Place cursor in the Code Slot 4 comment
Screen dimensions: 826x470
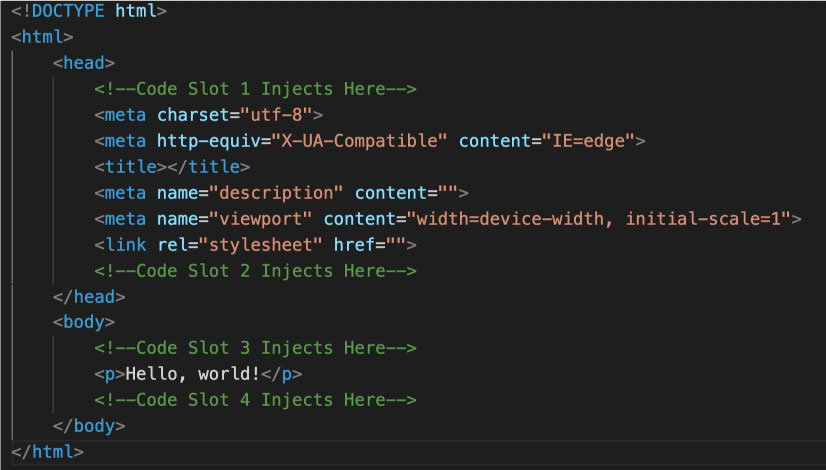click(255, 400)
